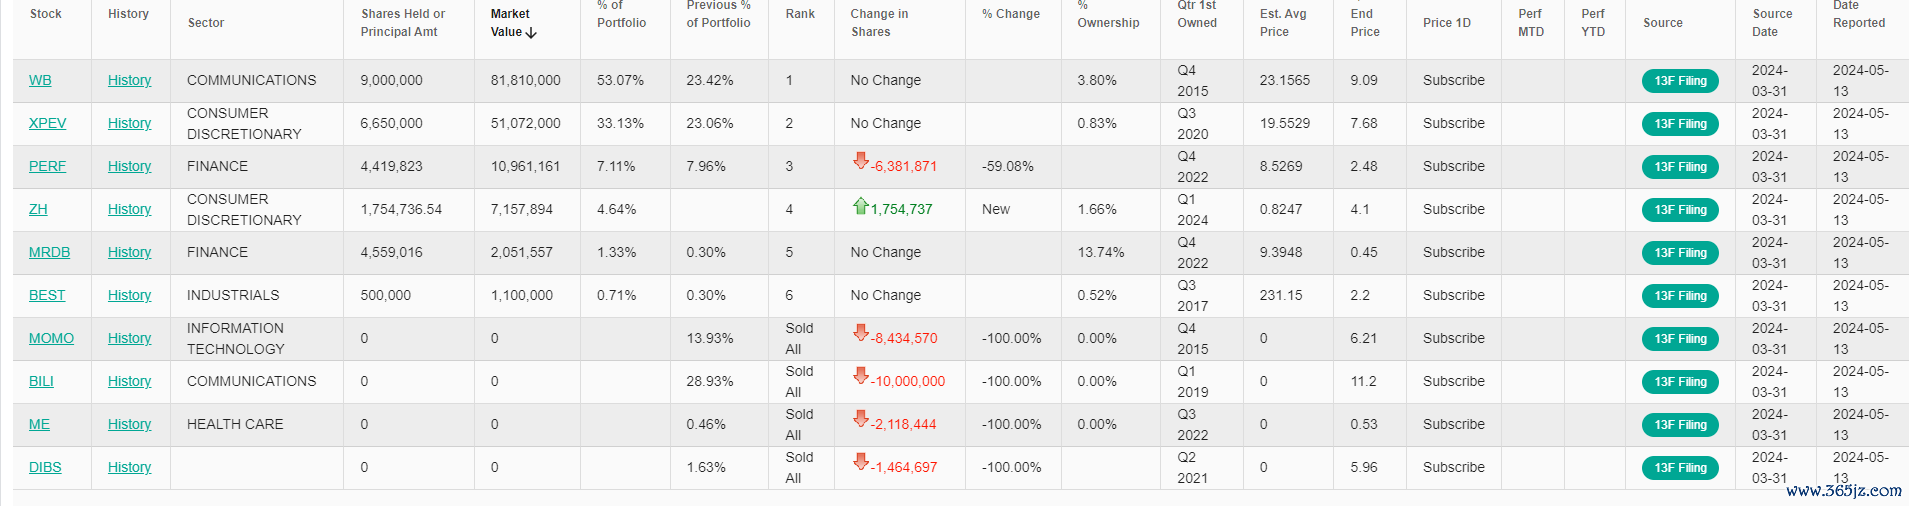
Task: Open the DIBS stock ticker link
Action: pos(45,467)
